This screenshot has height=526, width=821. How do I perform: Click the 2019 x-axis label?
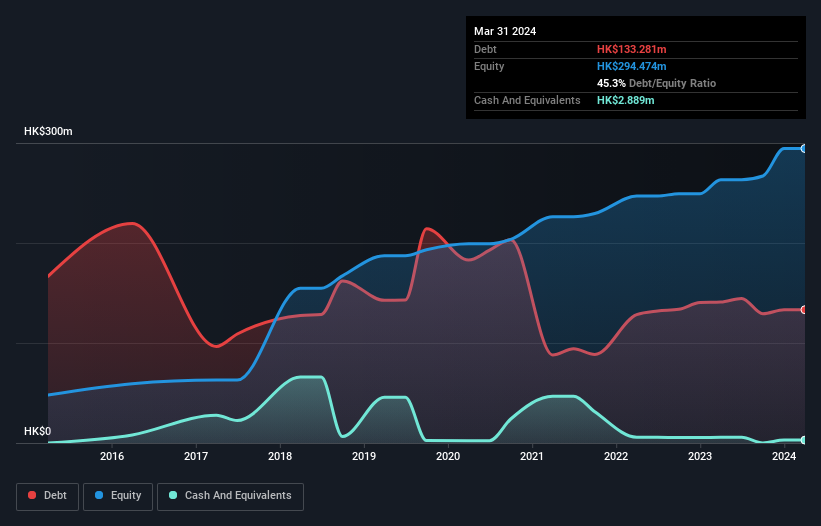364,456
